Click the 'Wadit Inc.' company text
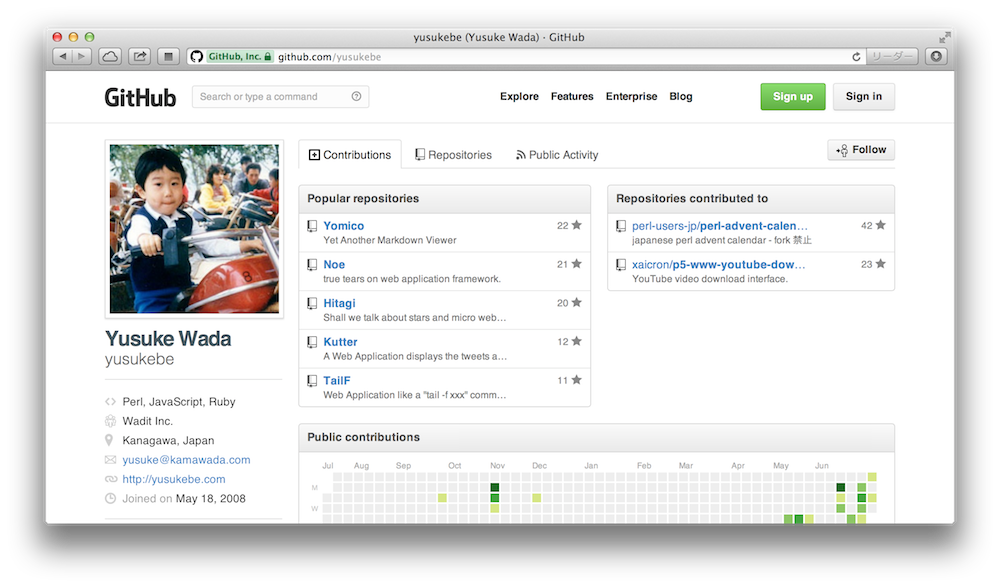 point(147,421)
